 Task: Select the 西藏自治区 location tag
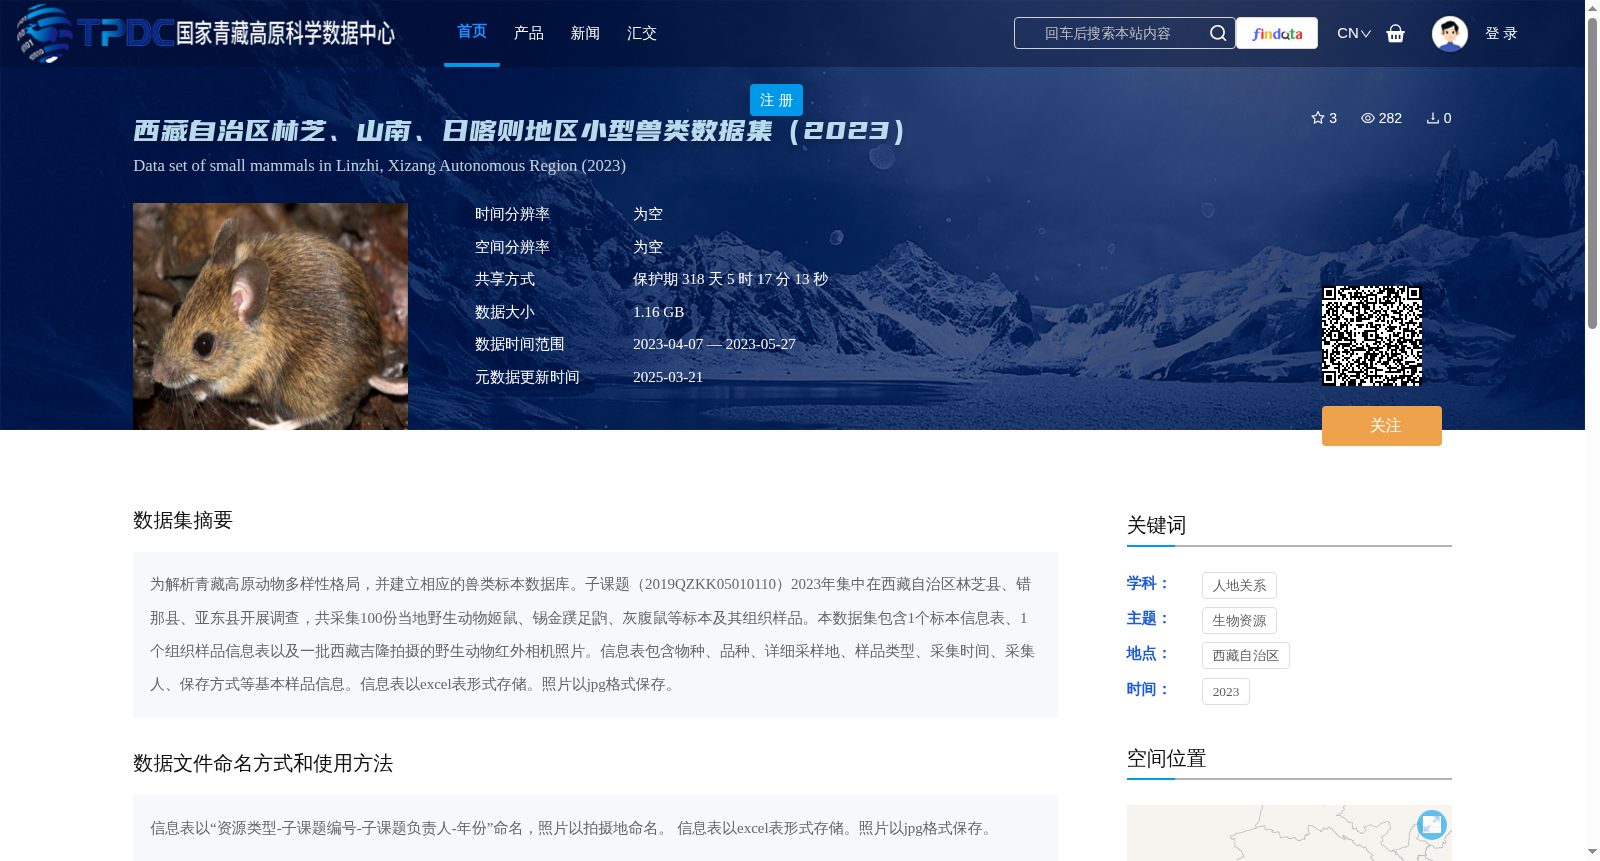pyautogui.click(x=1246, y=656)
